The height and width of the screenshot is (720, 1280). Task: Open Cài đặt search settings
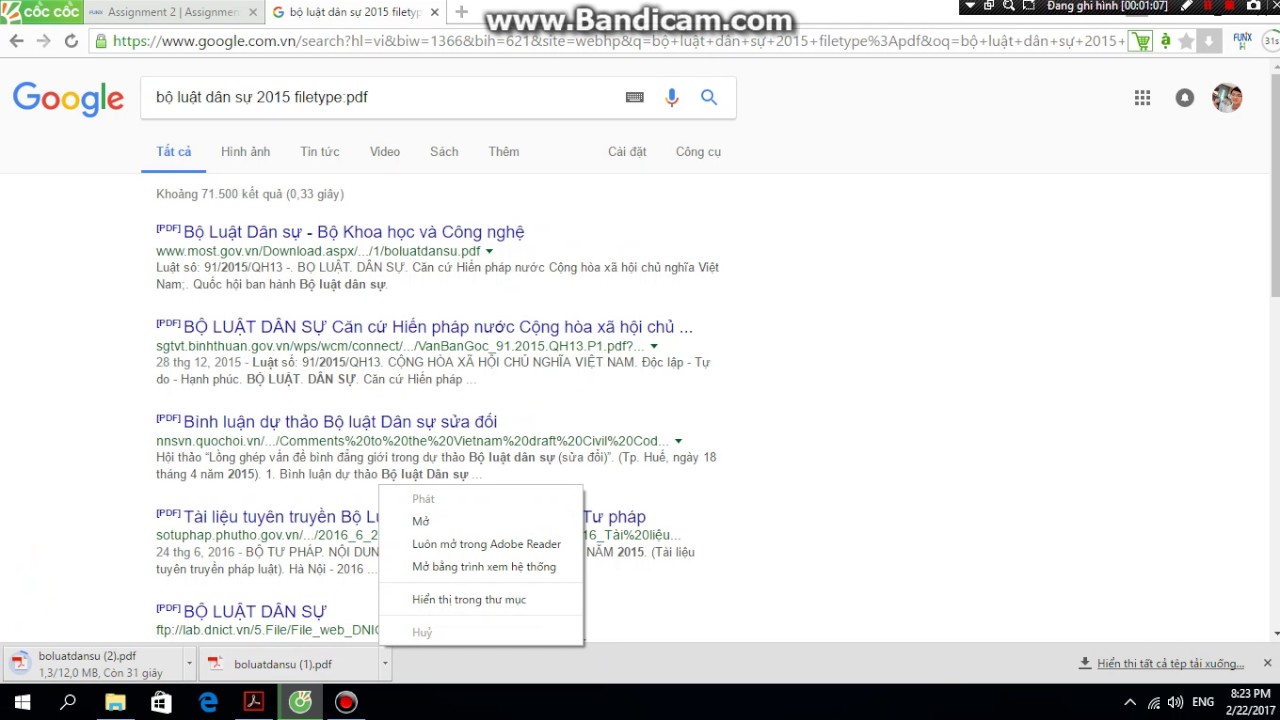coord(627,152)
